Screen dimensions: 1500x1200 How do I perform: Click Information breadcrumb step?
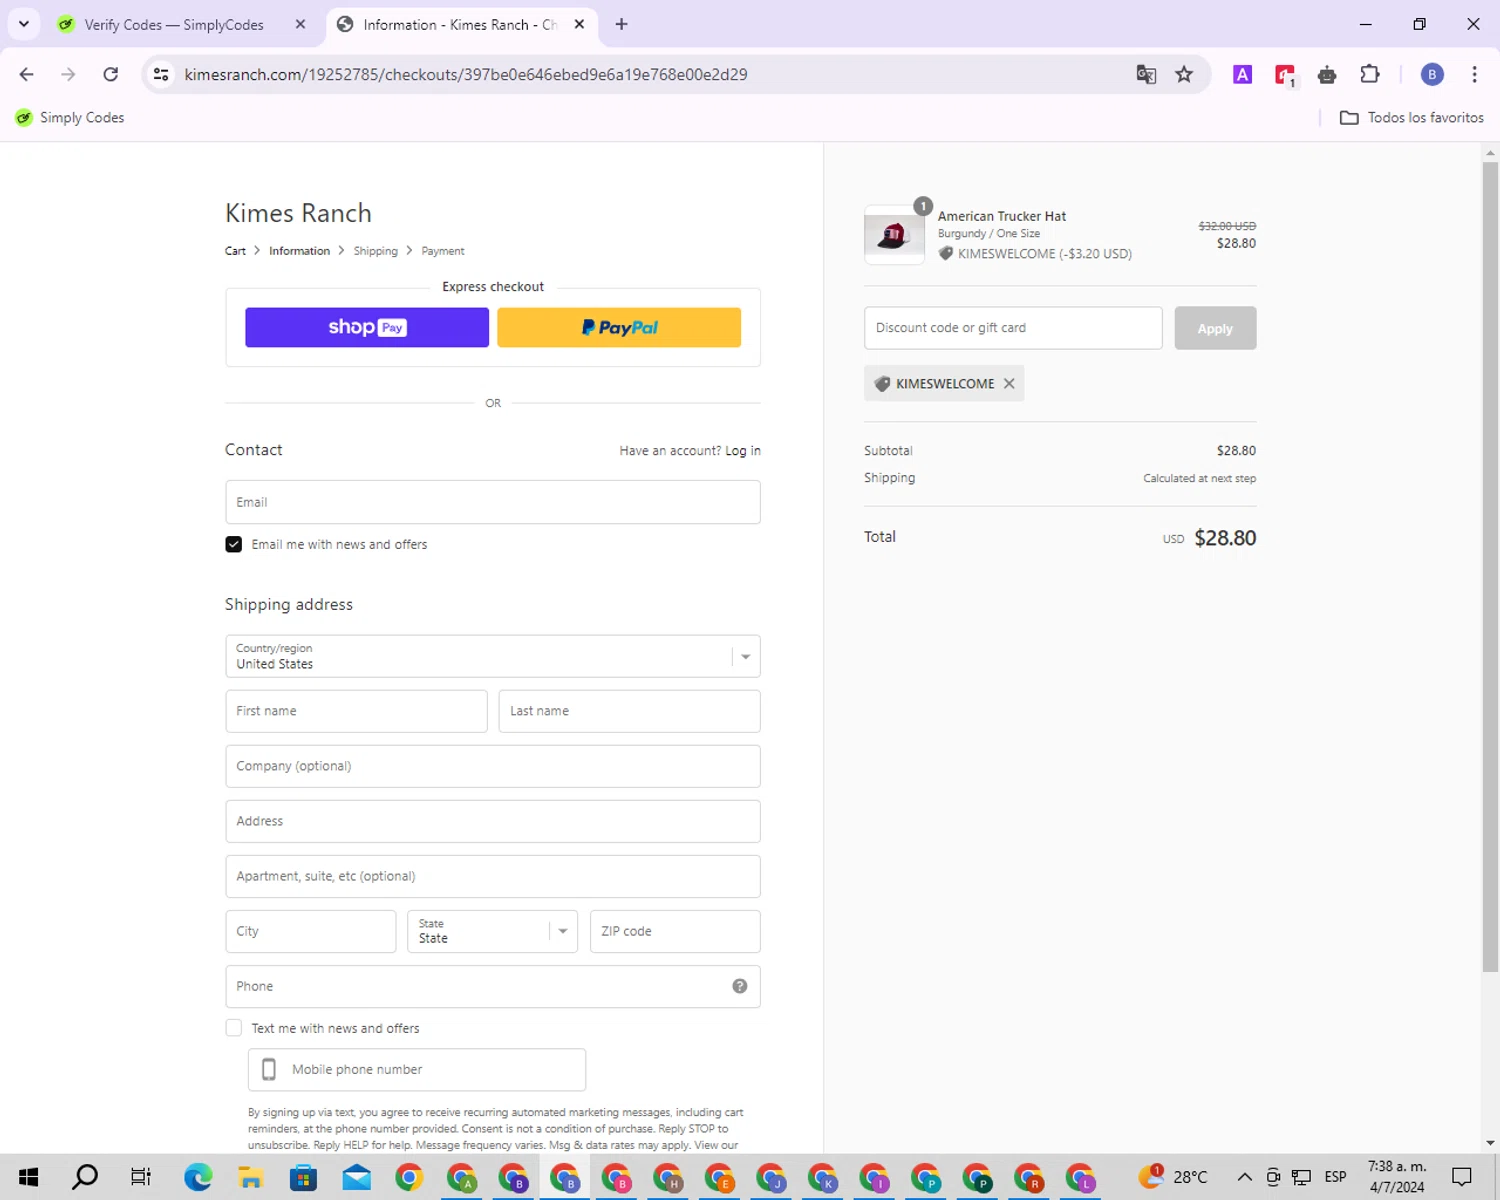pos(299,251)
